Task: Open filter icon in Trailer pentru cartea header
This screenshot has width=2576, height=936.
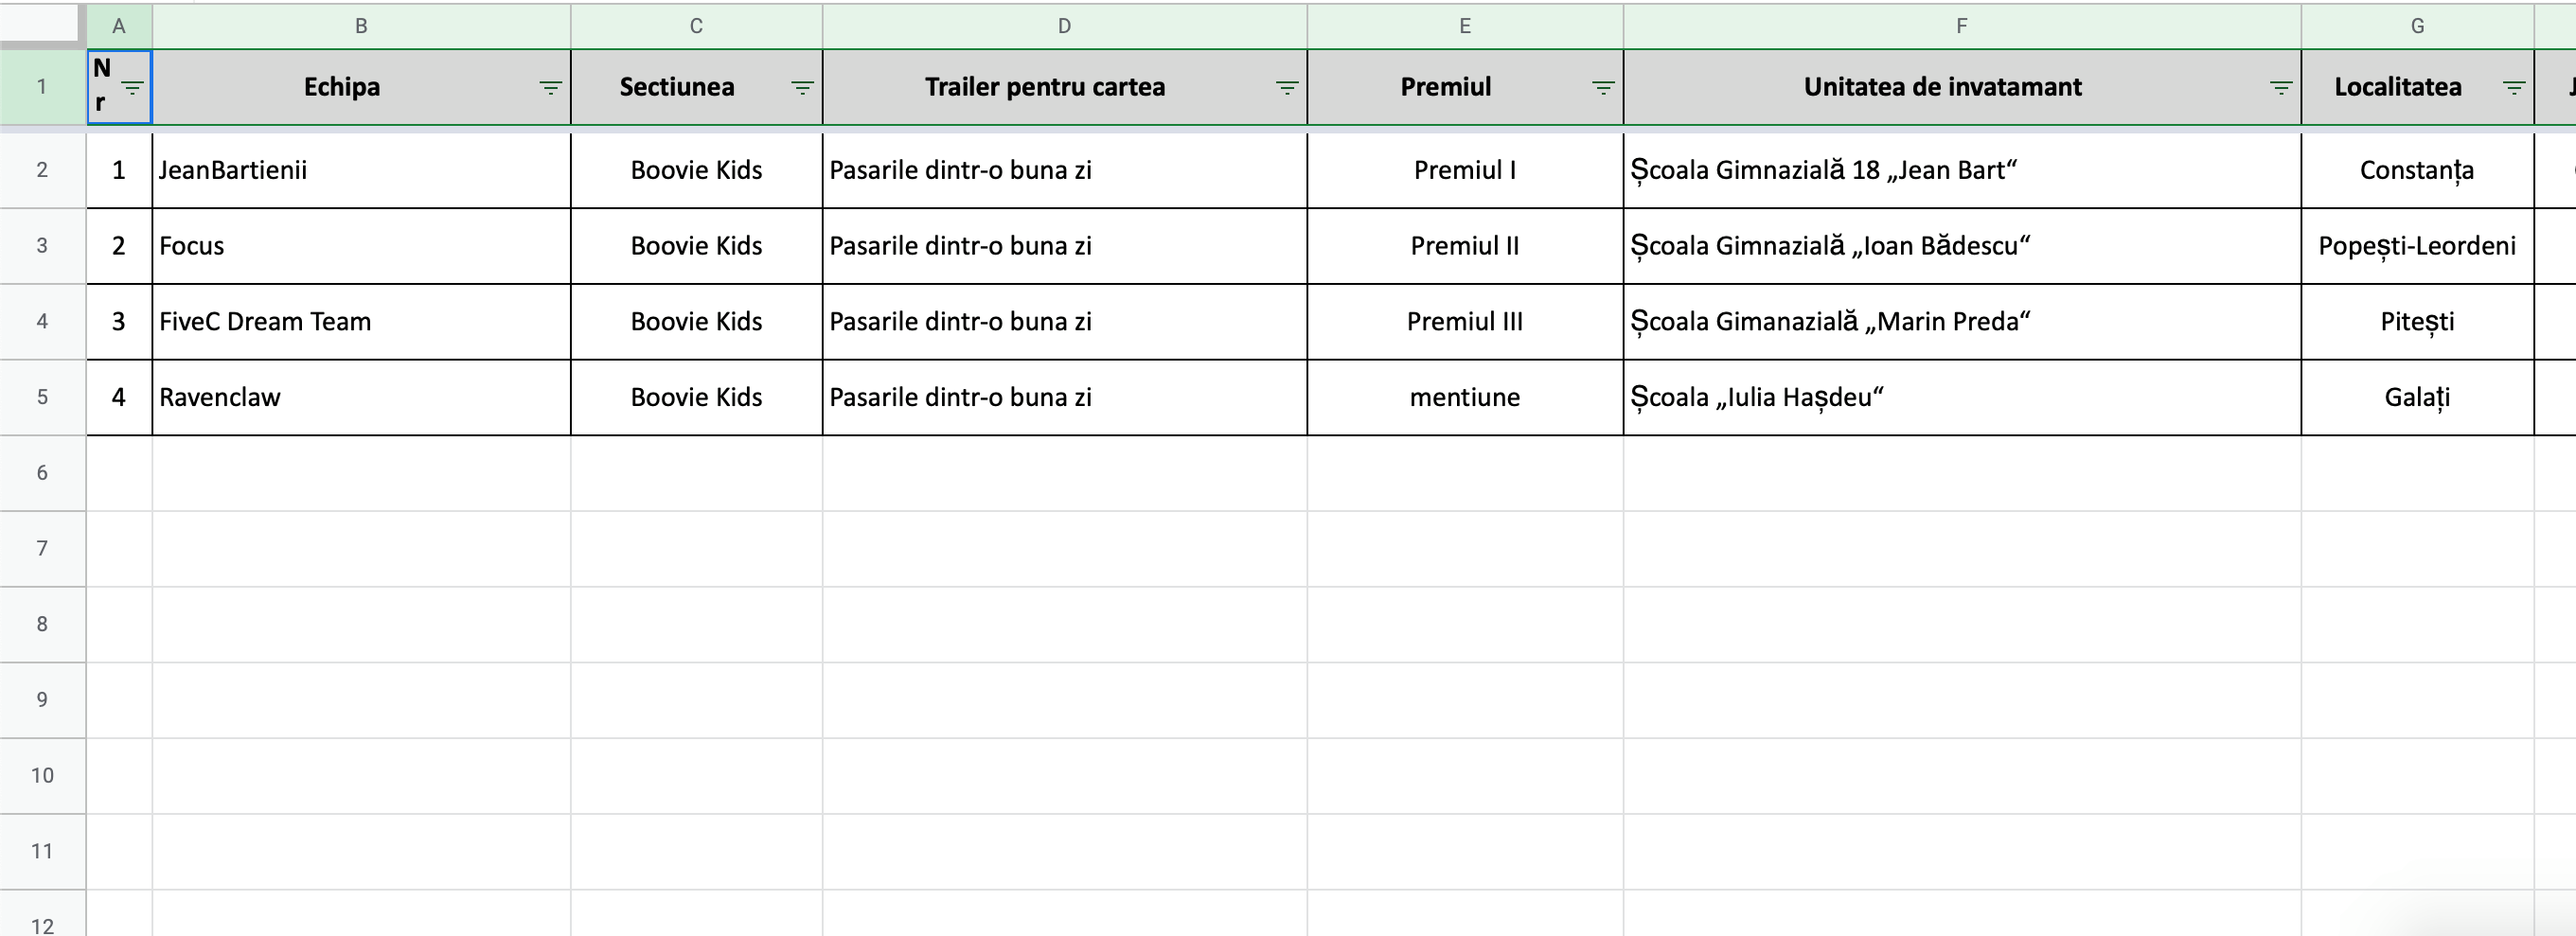Action: [x=1287, y=88]
